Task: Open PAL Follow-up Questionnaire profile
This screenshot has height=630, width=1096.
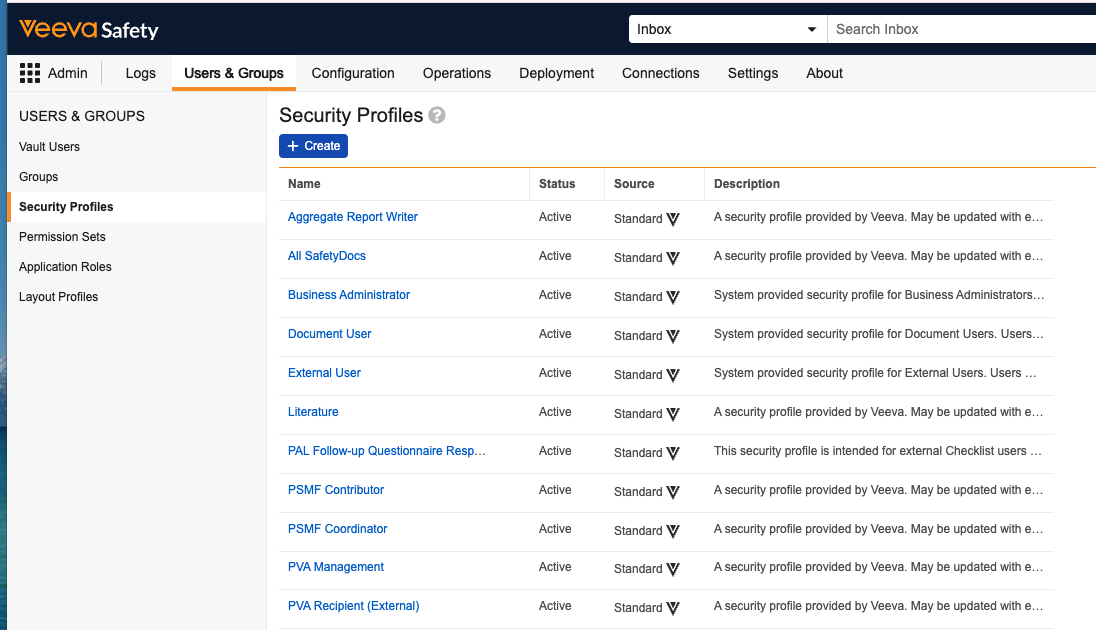Action: coord(387,451)
